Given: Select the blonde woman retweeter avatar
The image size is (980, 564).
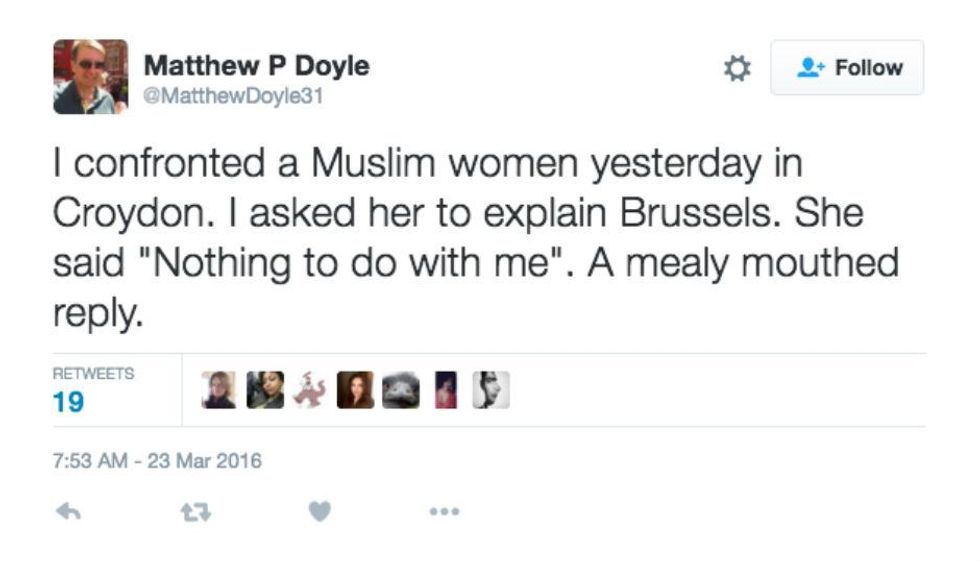Looking at the screenshot, I should pyautogui.click(x=219, y=390).
